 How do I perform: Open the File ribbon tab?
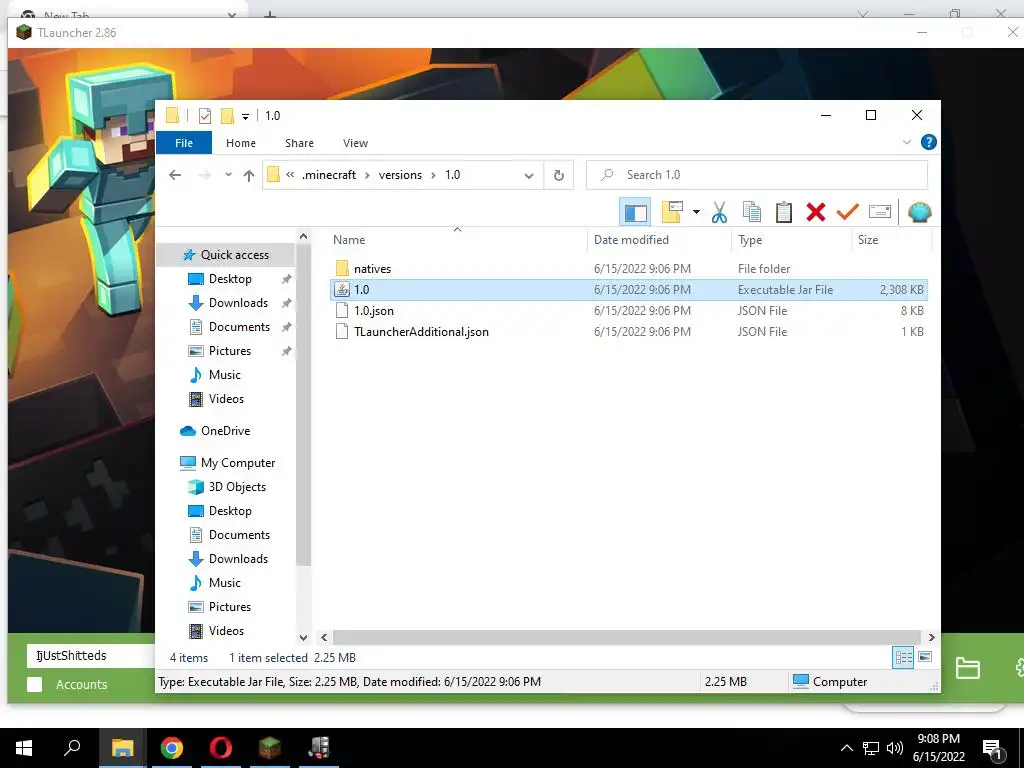[x=184, y=143]
